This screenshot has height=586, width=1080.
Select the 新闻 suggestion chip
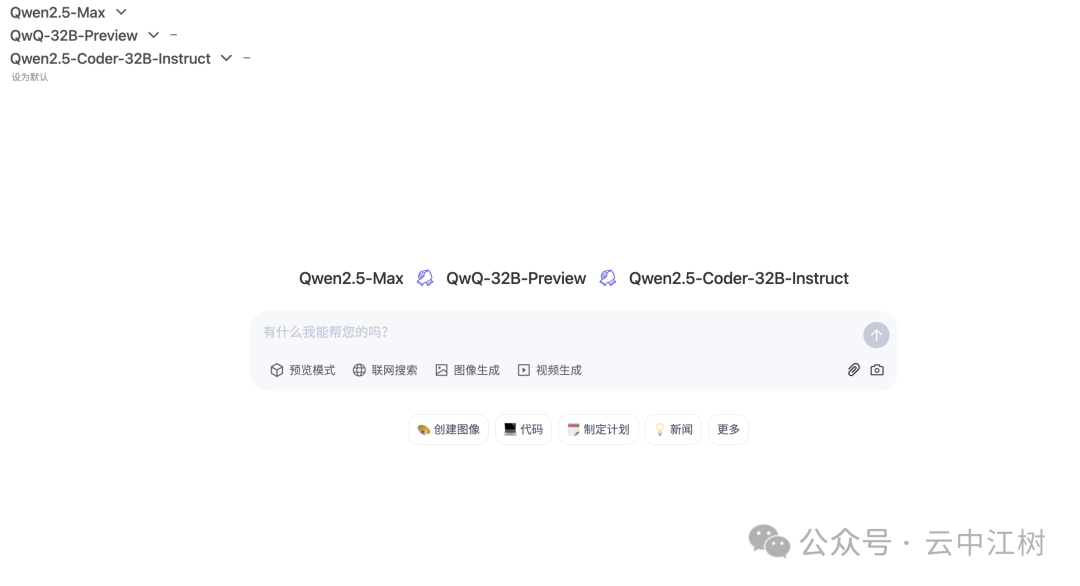point(674,430)
